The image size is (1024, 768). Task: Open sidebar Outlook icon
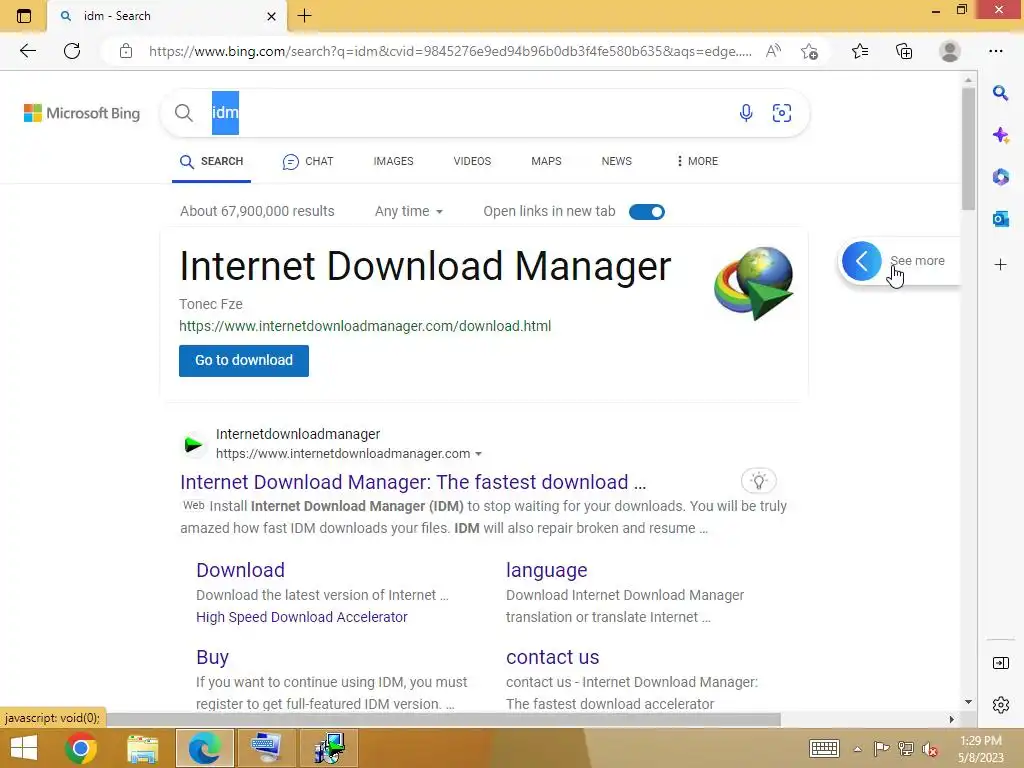[1000, 219]
